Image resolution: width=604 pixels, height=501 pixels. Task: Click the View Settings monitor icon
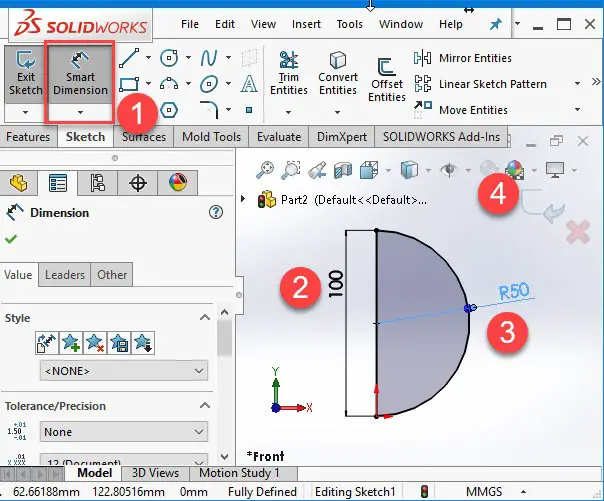(555, 170)
